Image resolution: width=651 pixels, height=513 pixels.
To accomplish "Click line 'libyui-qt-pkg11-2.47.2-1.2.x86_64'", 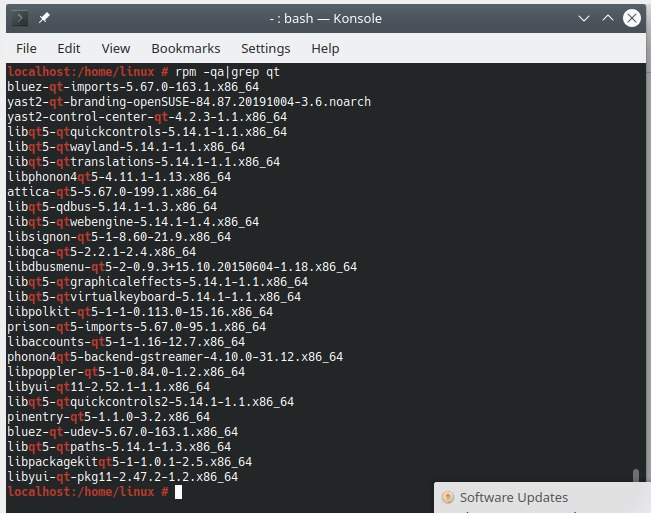I will pyautogui.click(x=122, y=476).
